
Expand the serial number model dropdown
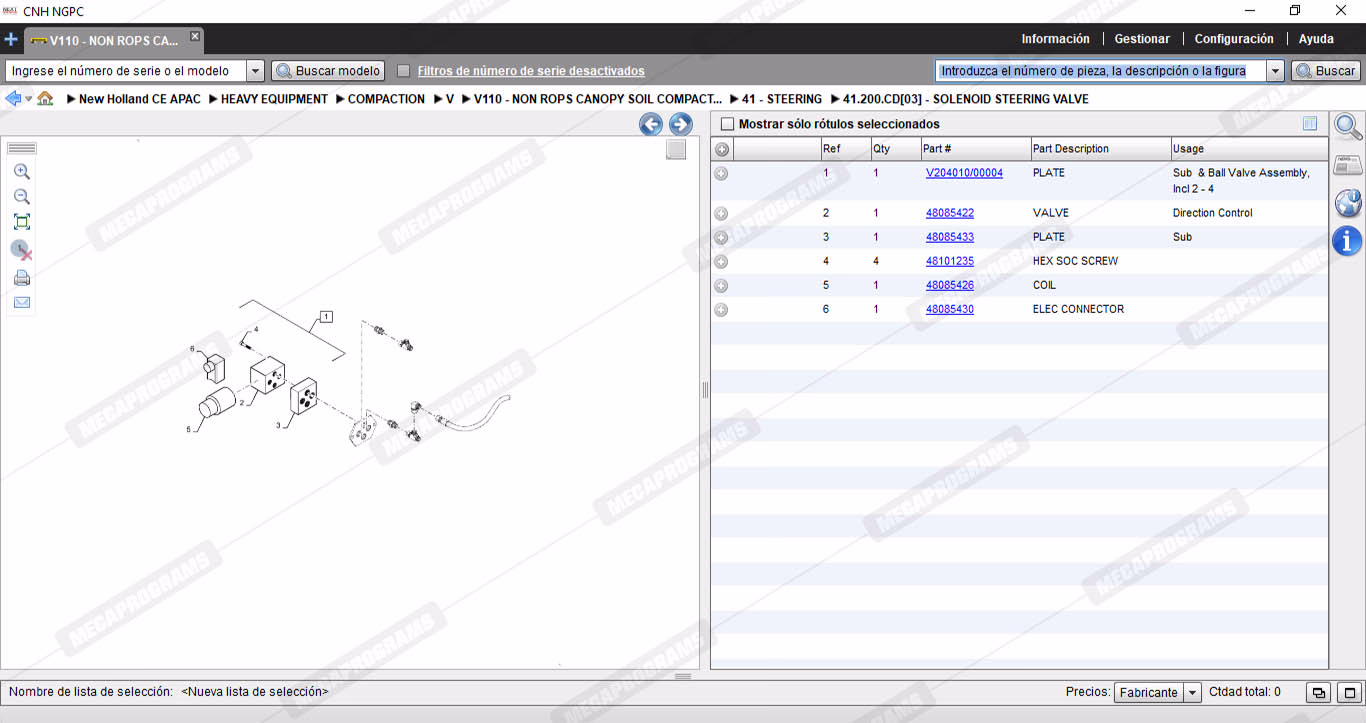click(x=255, y=71)
